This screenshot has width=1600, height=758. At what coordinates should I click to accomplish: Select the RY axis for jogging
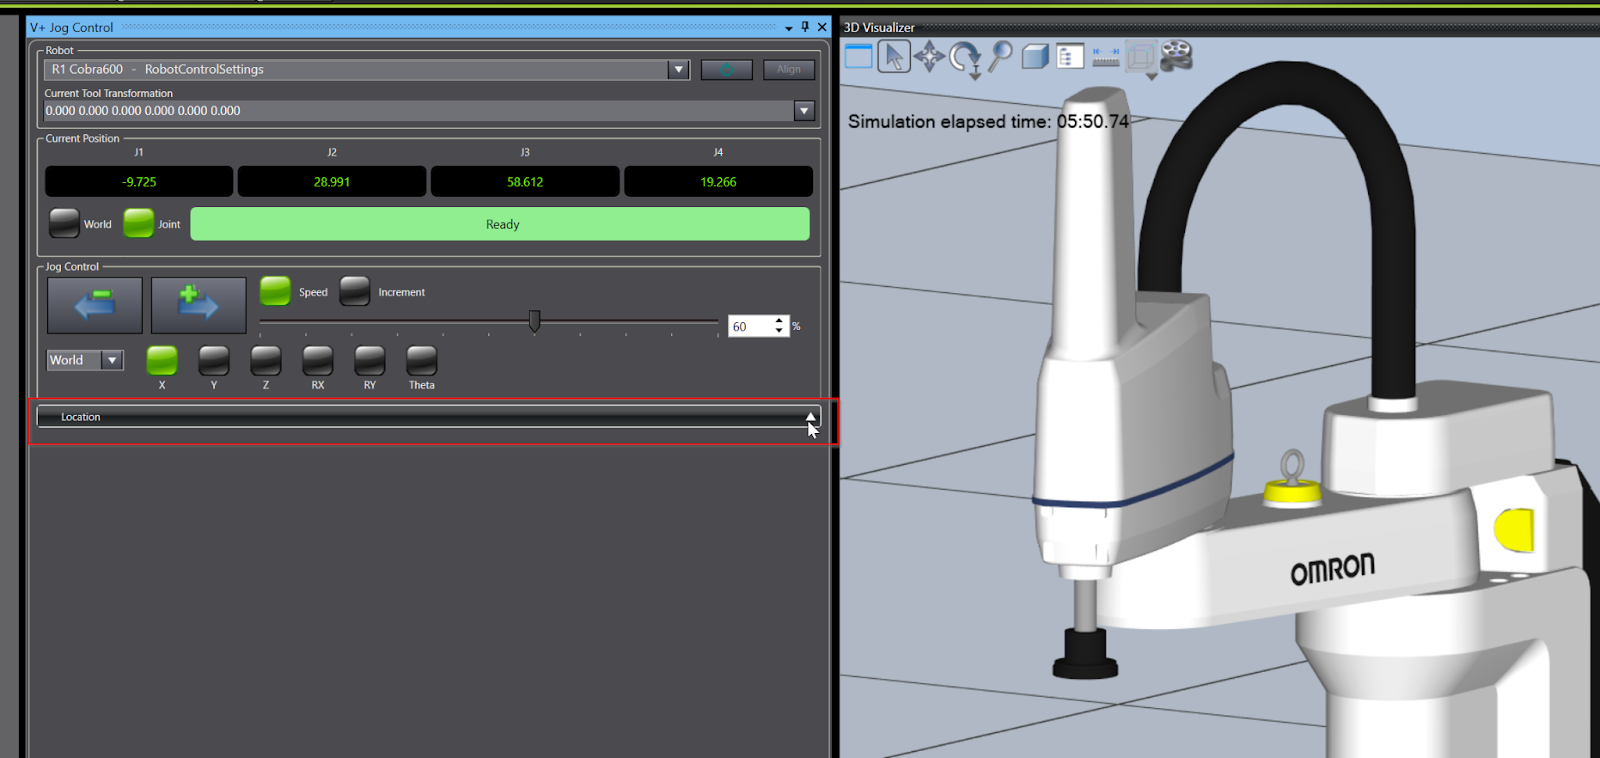[x=370, y=360]
